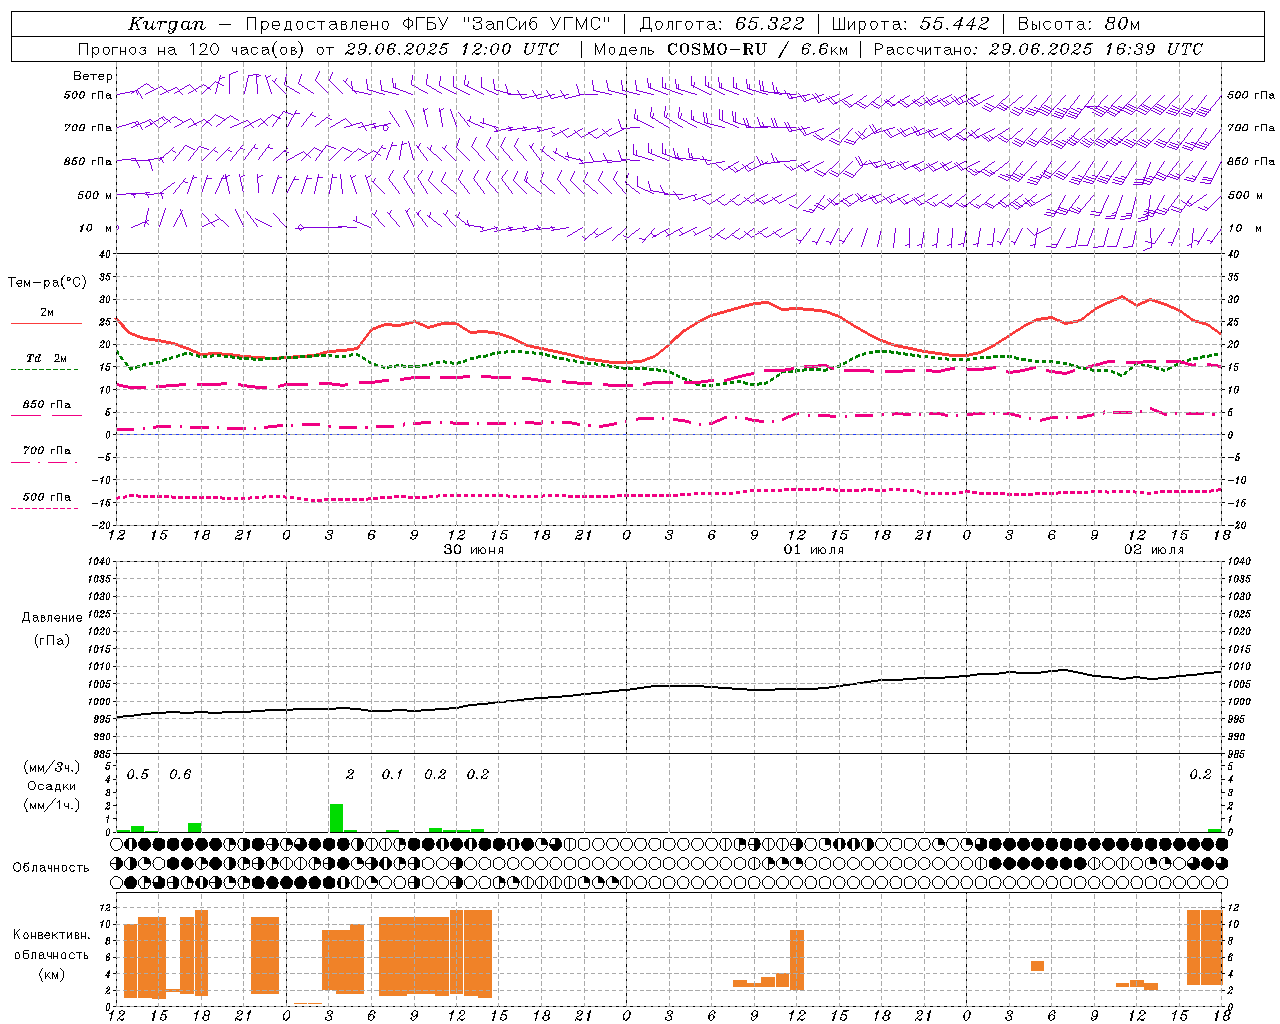The width and height of the screenshot is (1280, 1024).
Task: Click the 'Td 2м' dew point legend entry
Action: point(47,358)
